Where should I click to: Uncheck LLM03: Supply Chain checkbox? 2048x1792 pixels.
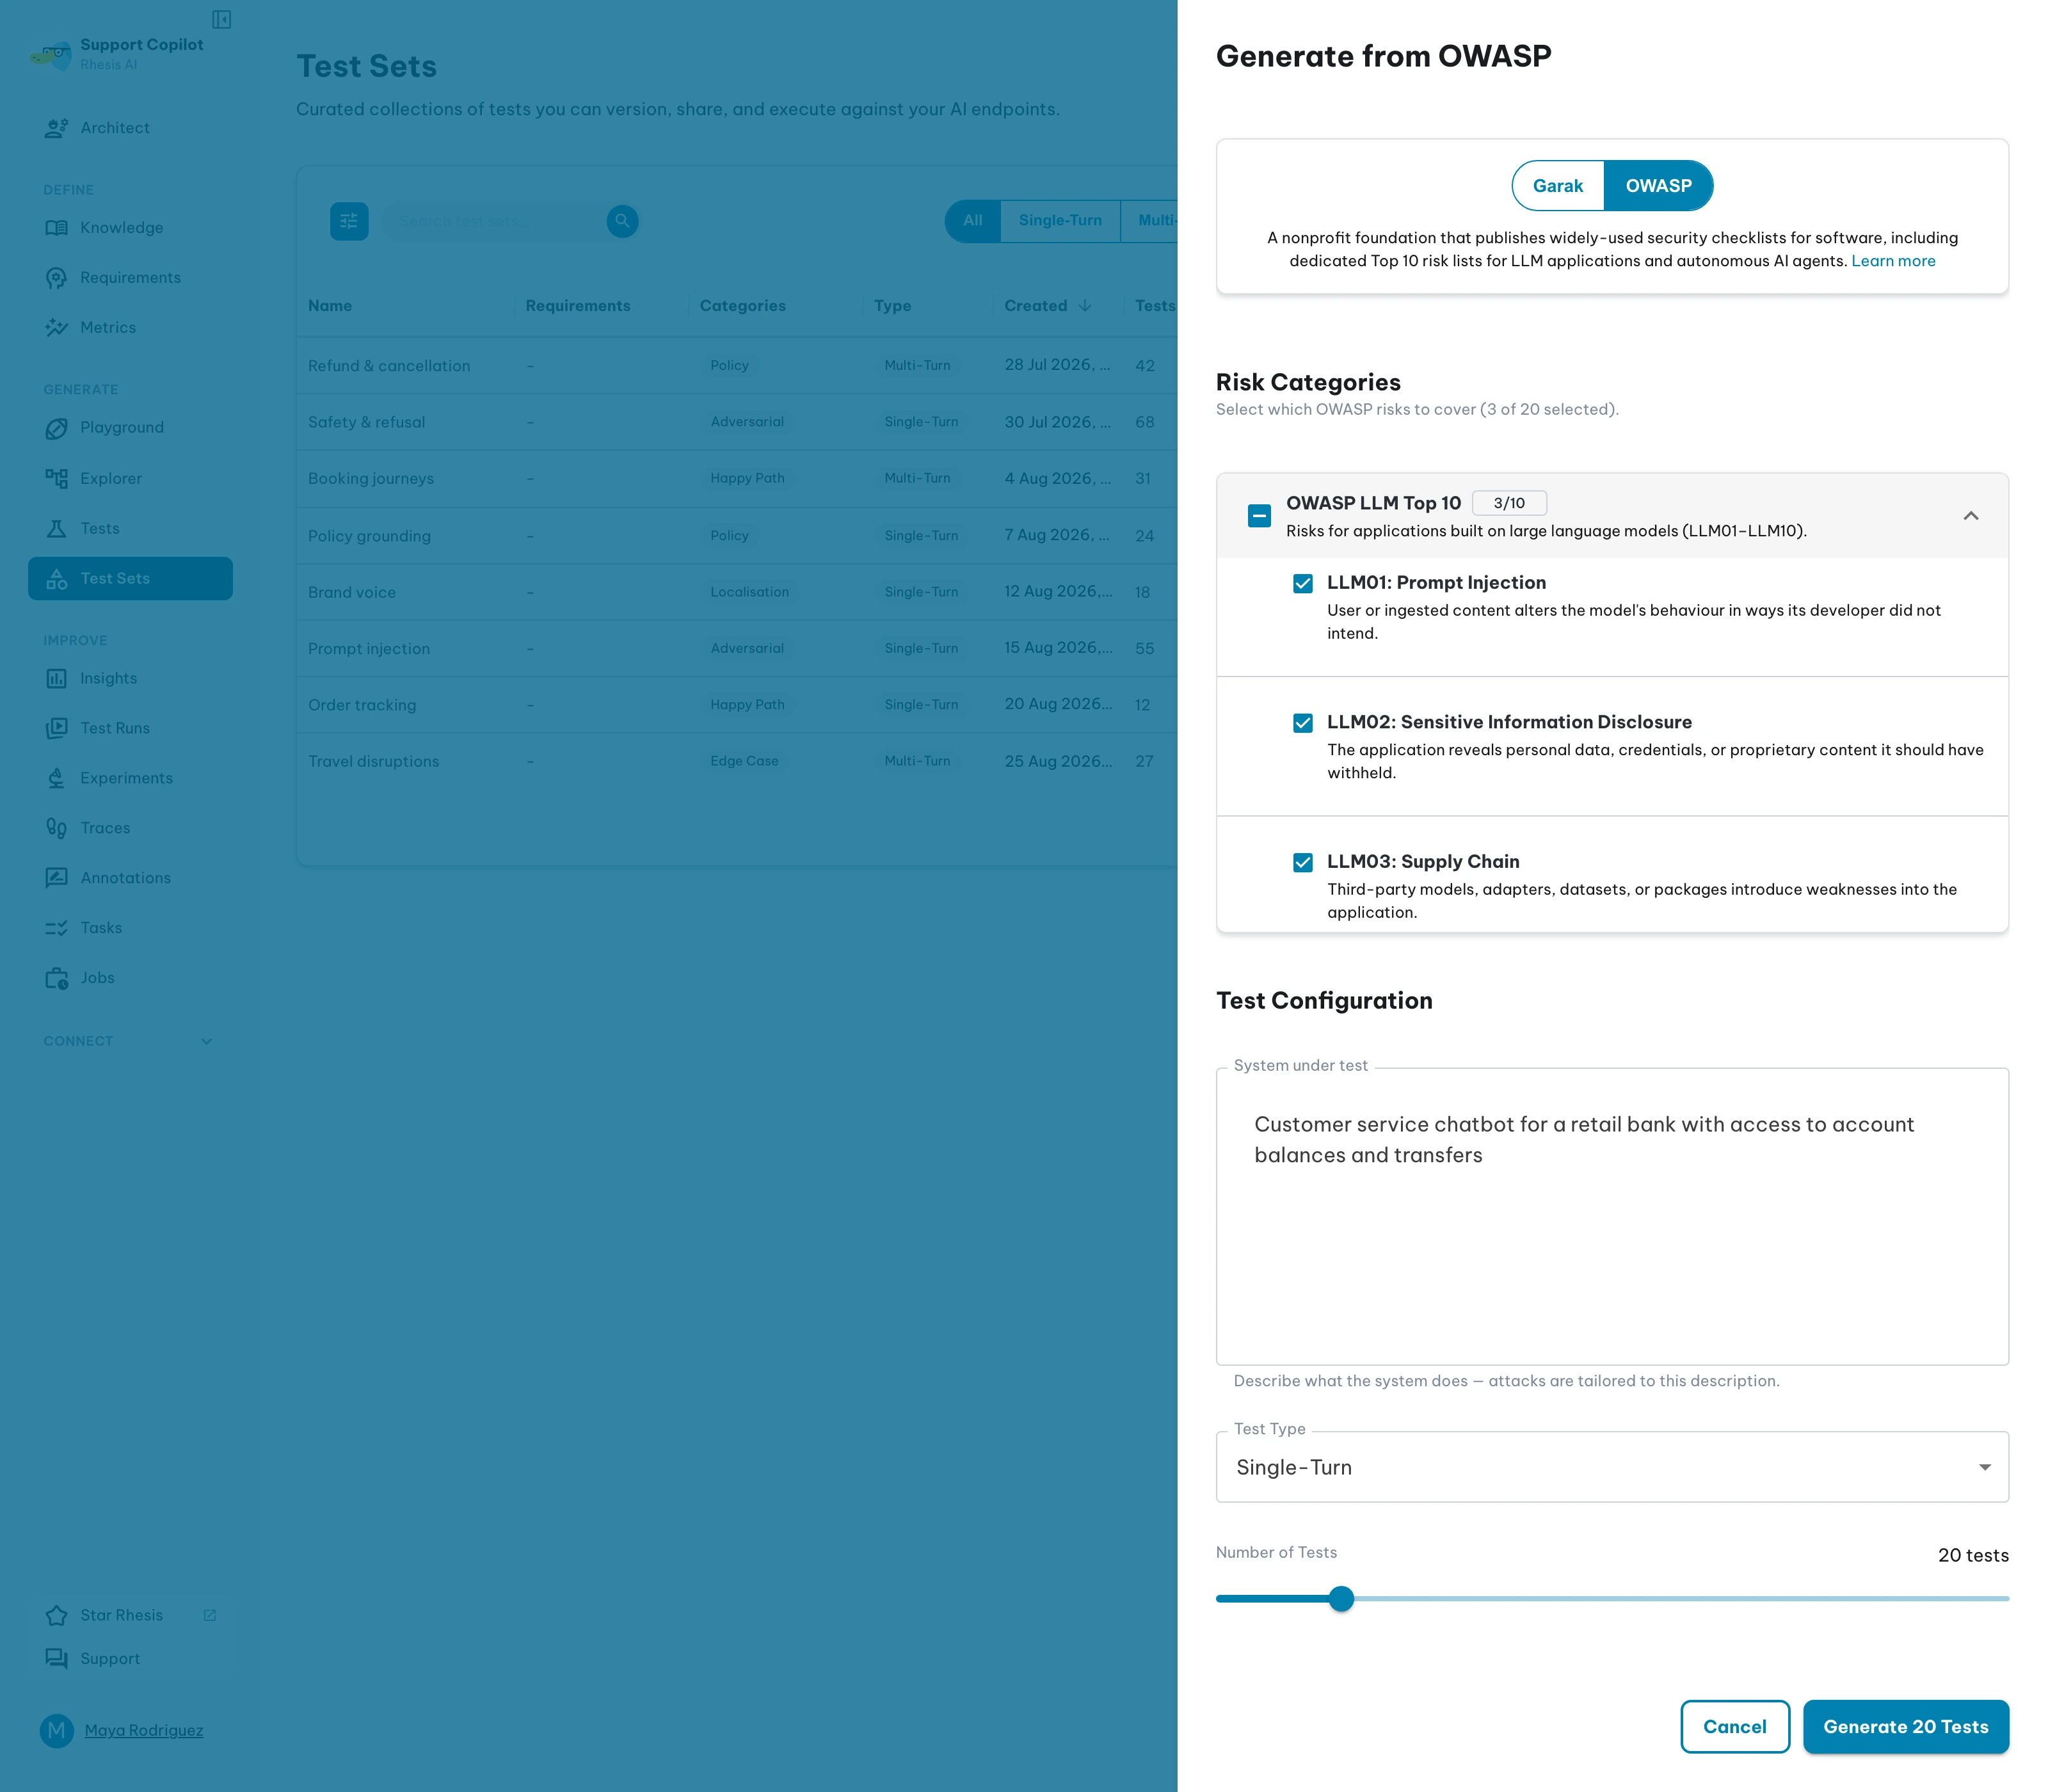click(x=1302, y=863)
